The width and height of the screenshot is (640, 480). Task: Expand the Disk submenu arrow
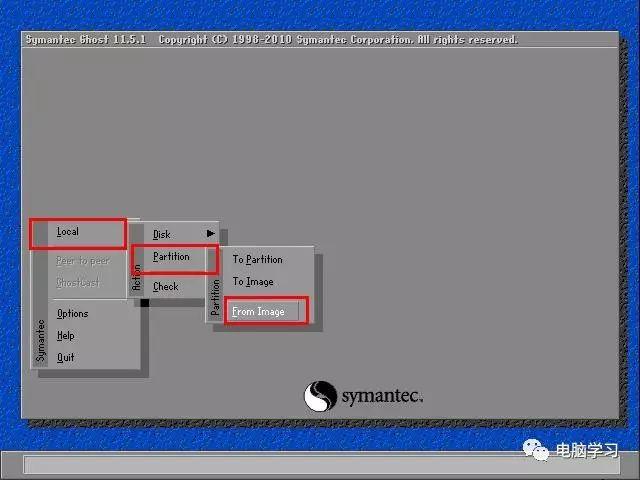pyautogui.click(x=210, y=233)
